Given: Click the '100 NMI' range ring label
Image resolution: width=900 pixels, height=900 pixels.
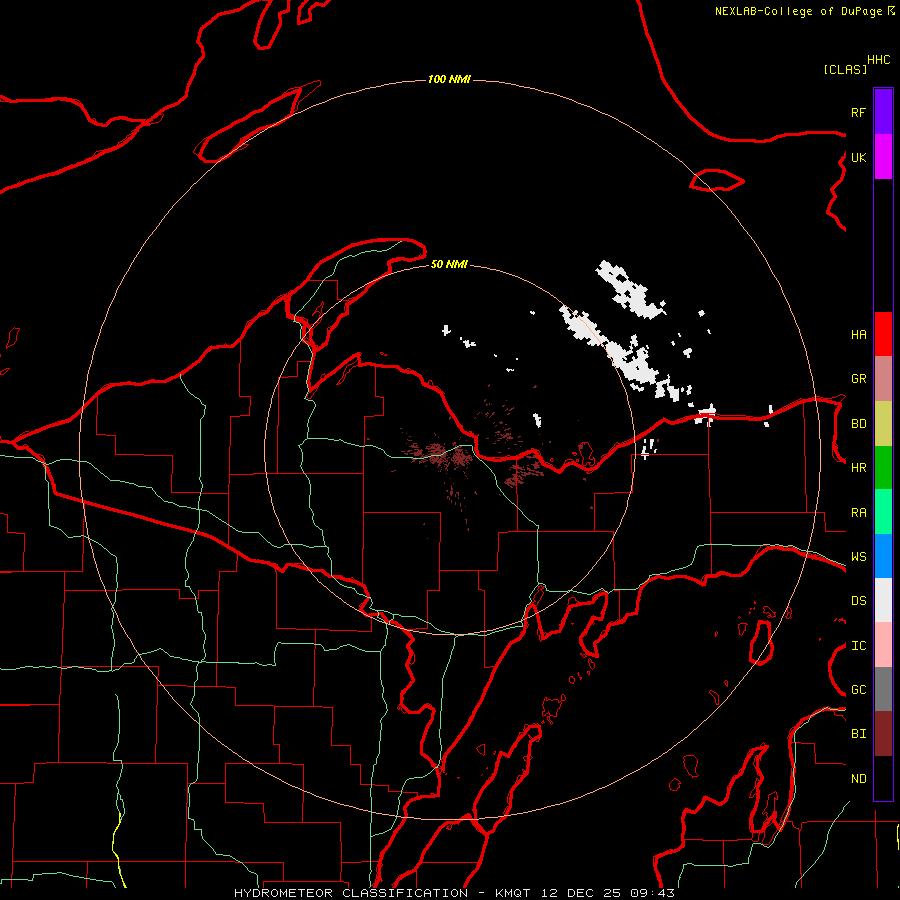Looking at the screenshot, I should tap(449, 79).
